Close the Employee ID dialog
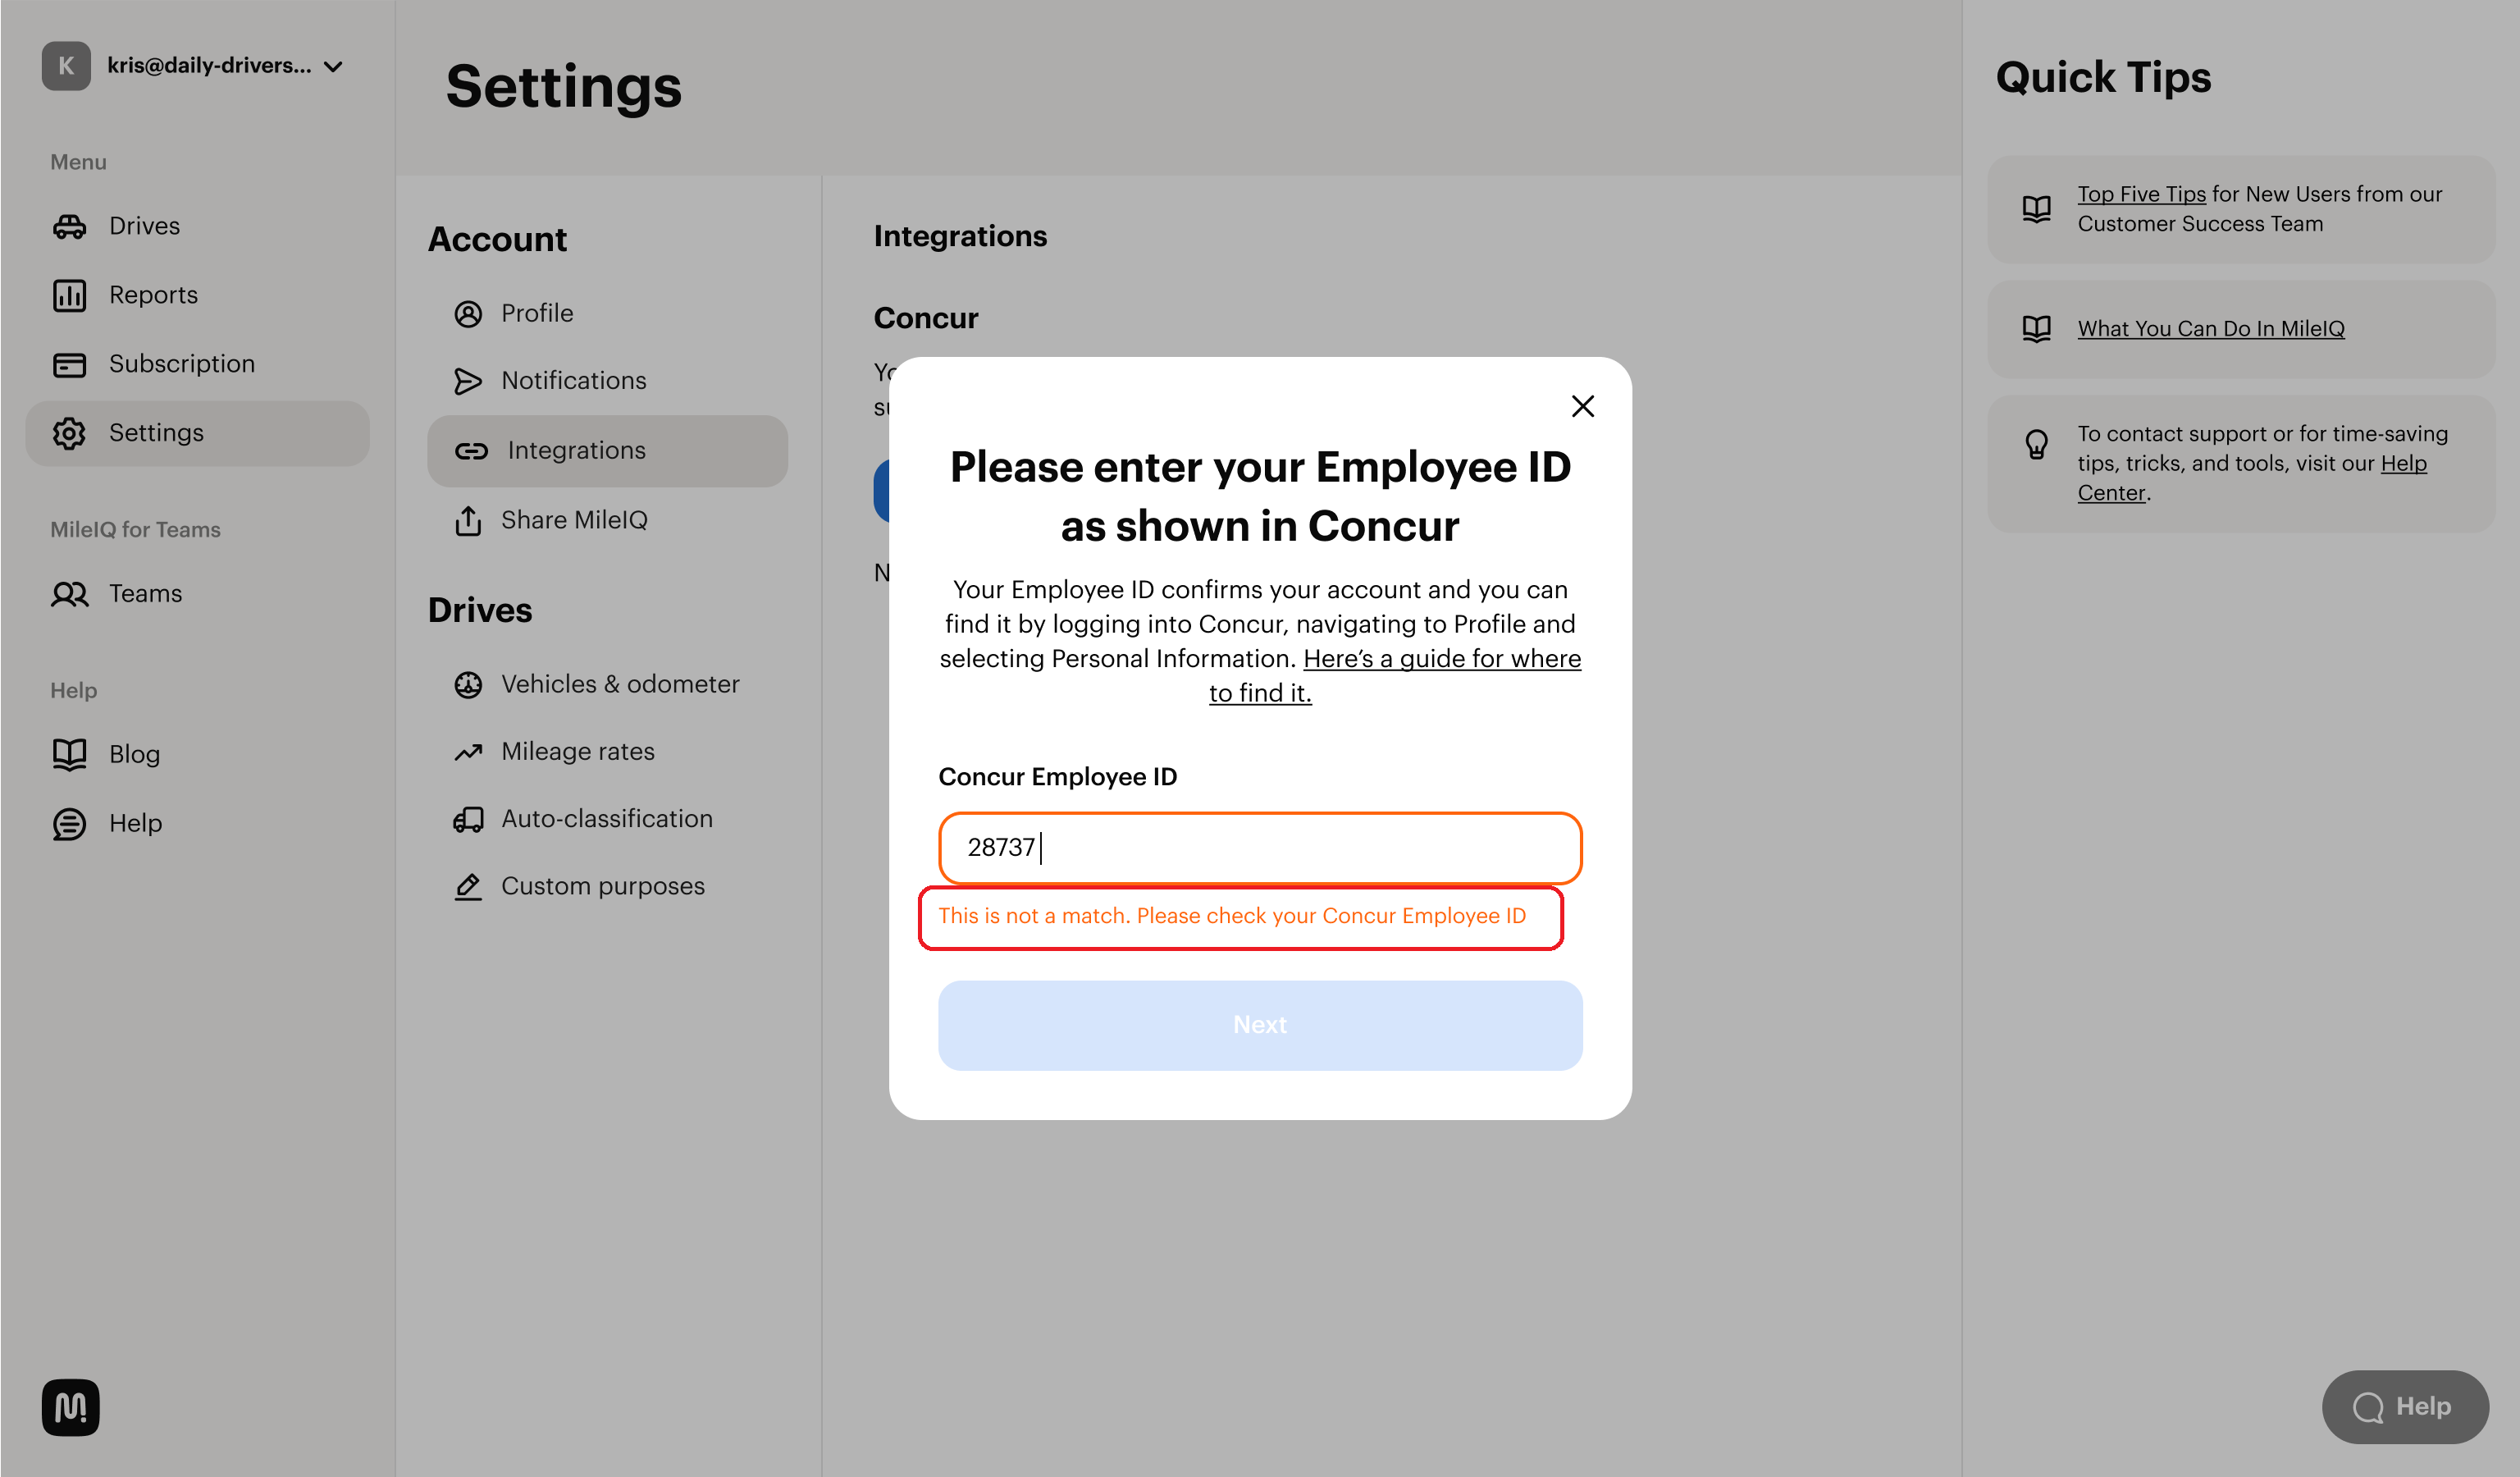The height and width of the screenshot is (1477, 2520). pyautogui.click(x=1582, y=406)
